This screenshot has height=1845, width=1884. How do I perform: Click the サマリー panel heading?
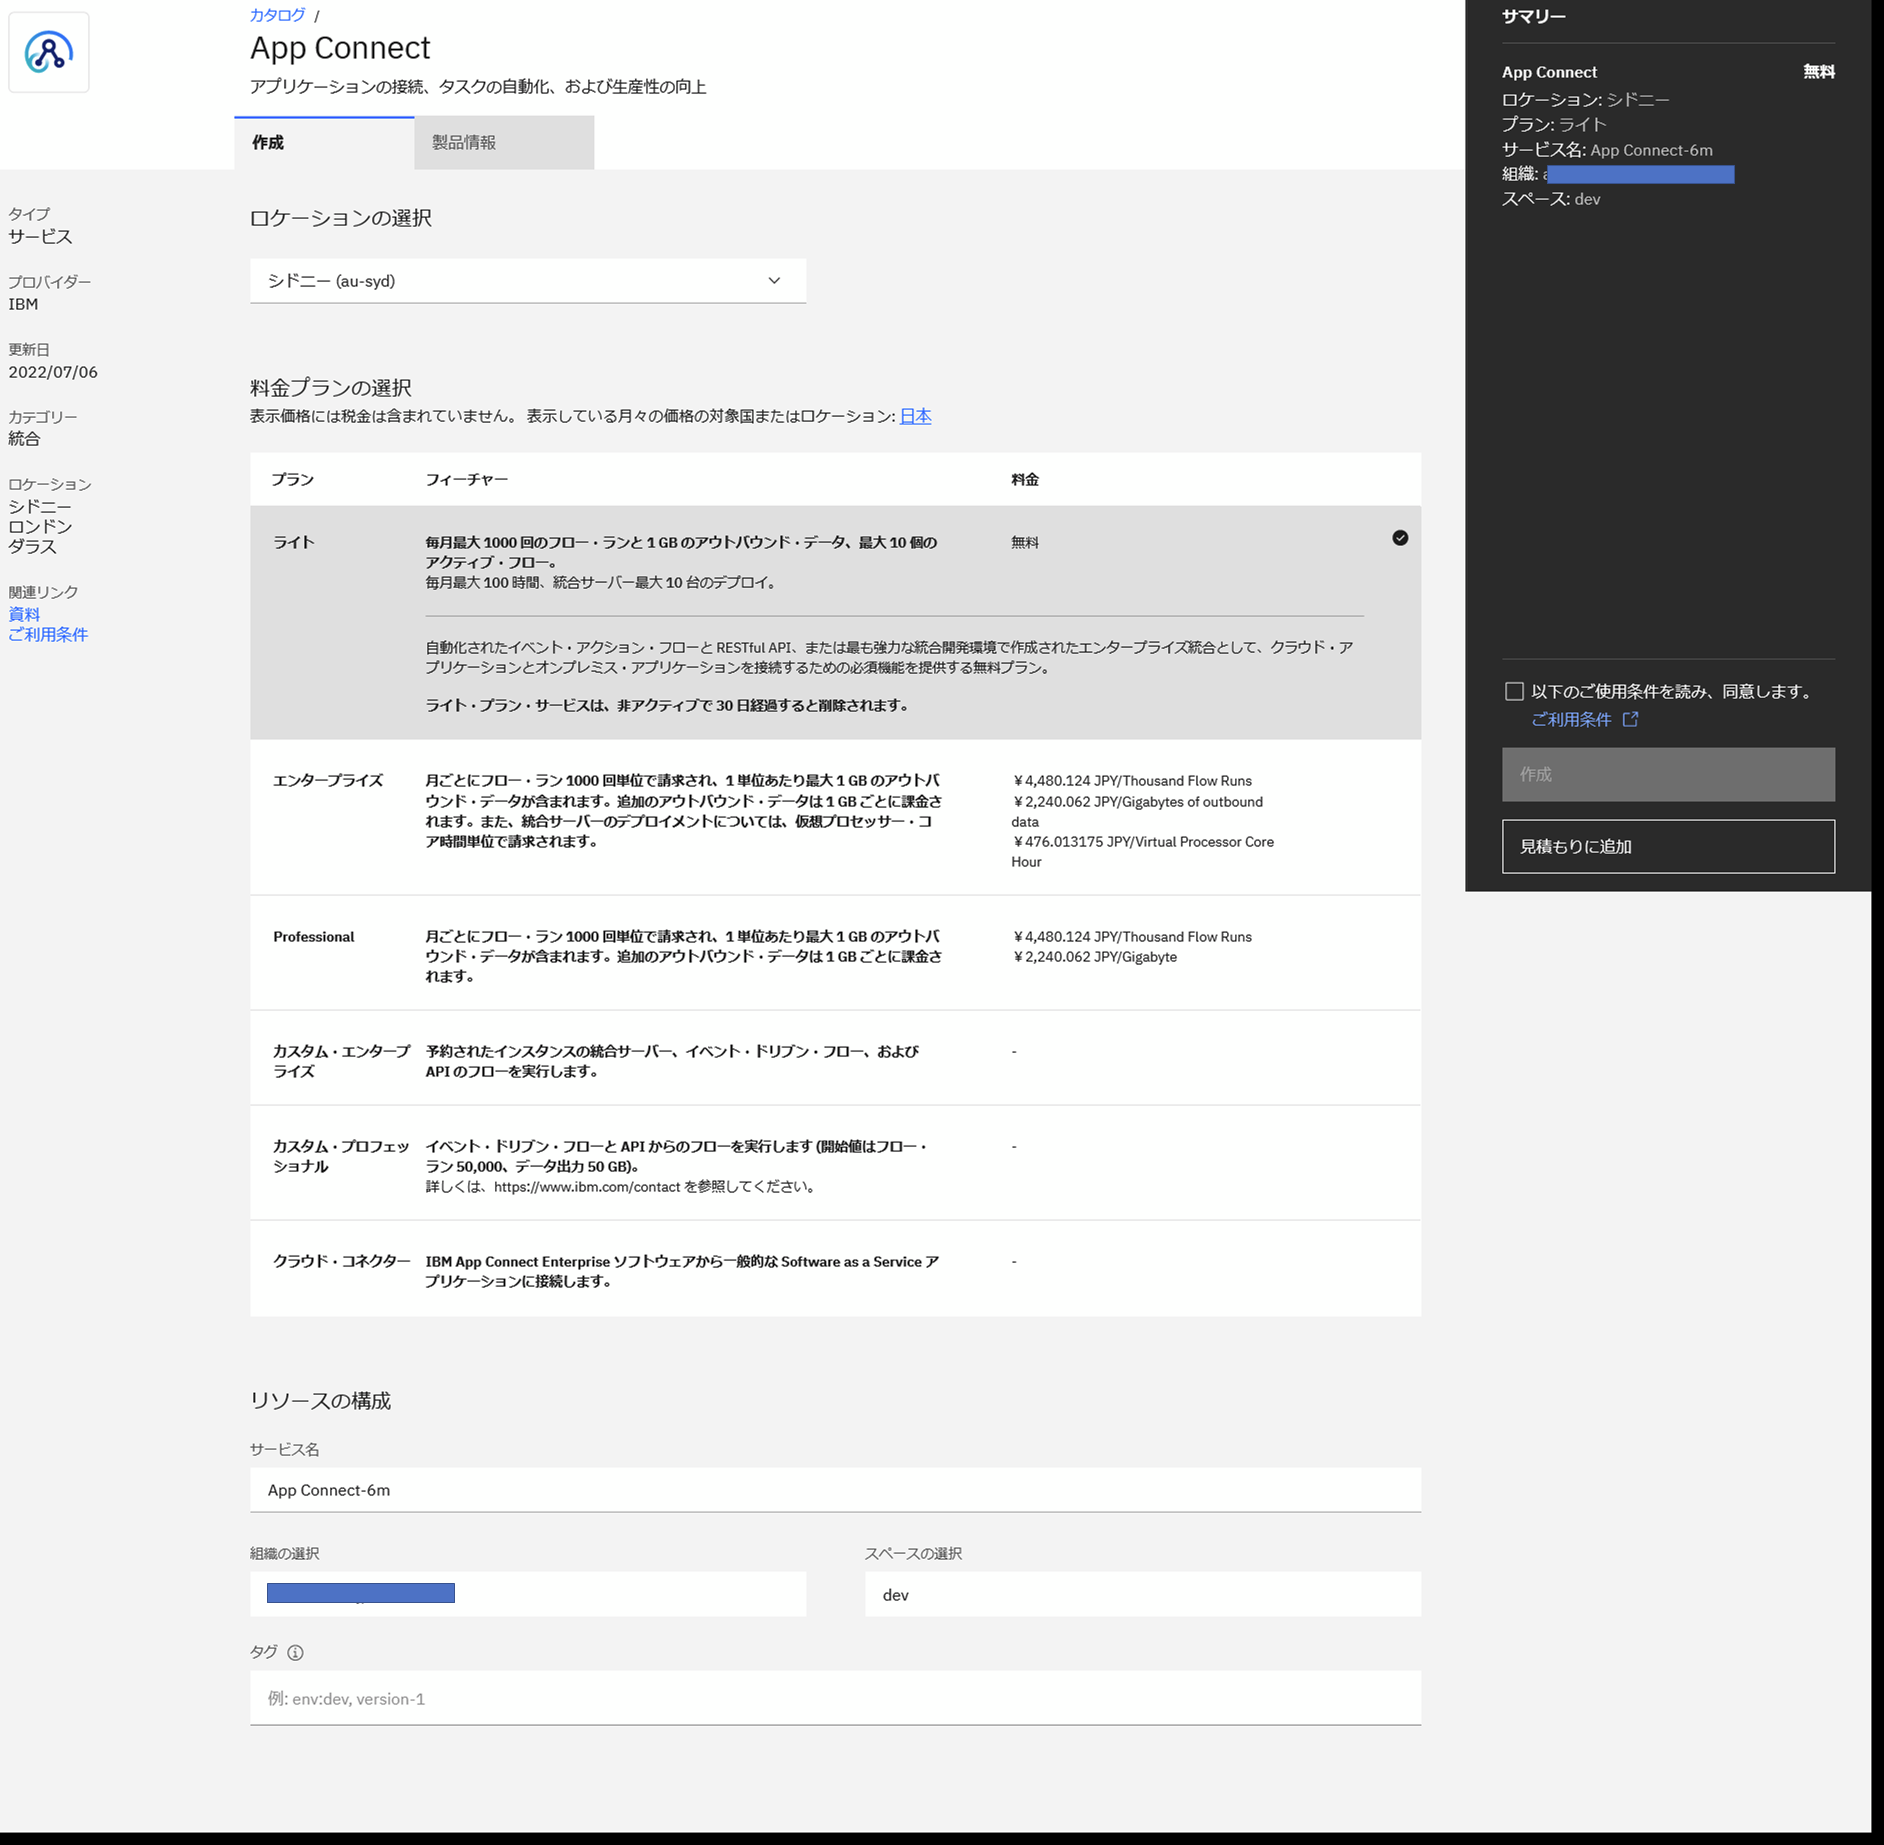1533,16
